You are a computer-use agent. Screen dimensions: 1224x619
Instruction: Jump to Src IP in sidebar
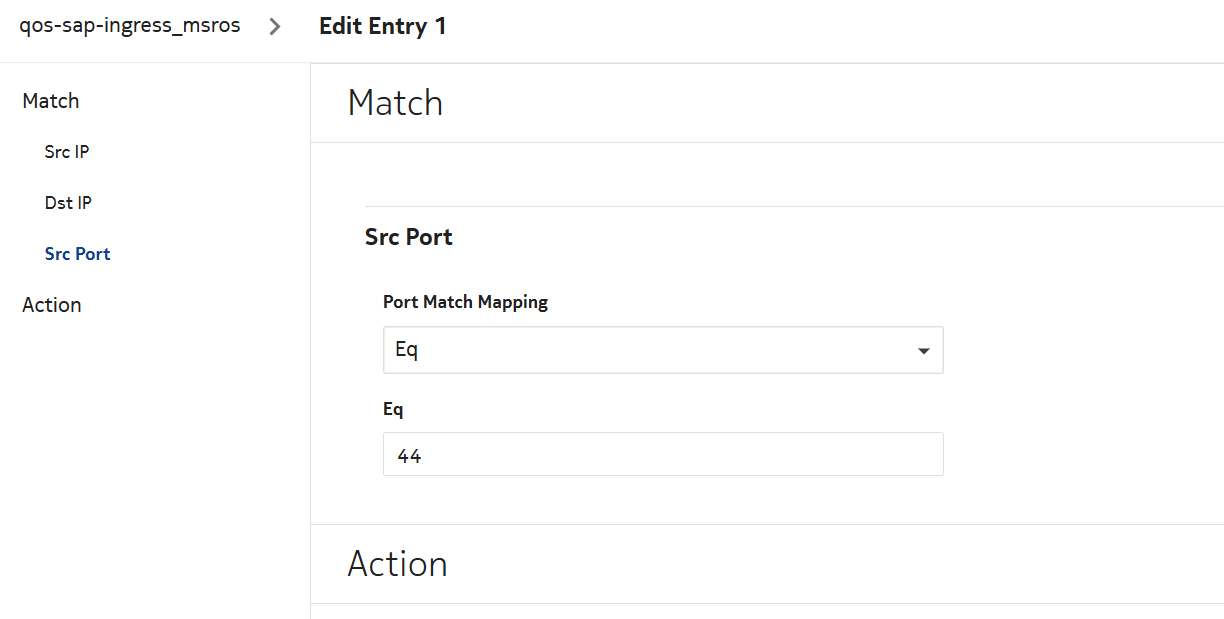(x=68, y=152)
